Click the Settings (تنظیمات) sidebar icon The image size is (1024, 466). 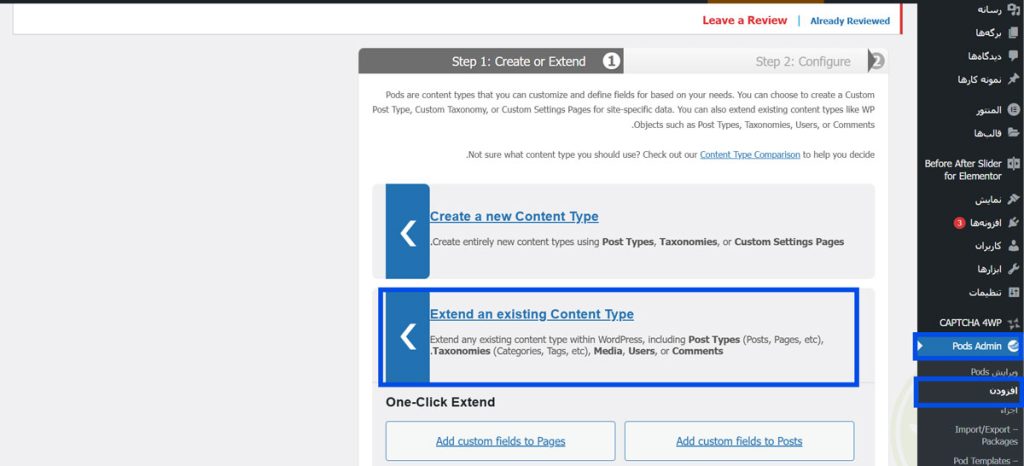pos(1013,292)
